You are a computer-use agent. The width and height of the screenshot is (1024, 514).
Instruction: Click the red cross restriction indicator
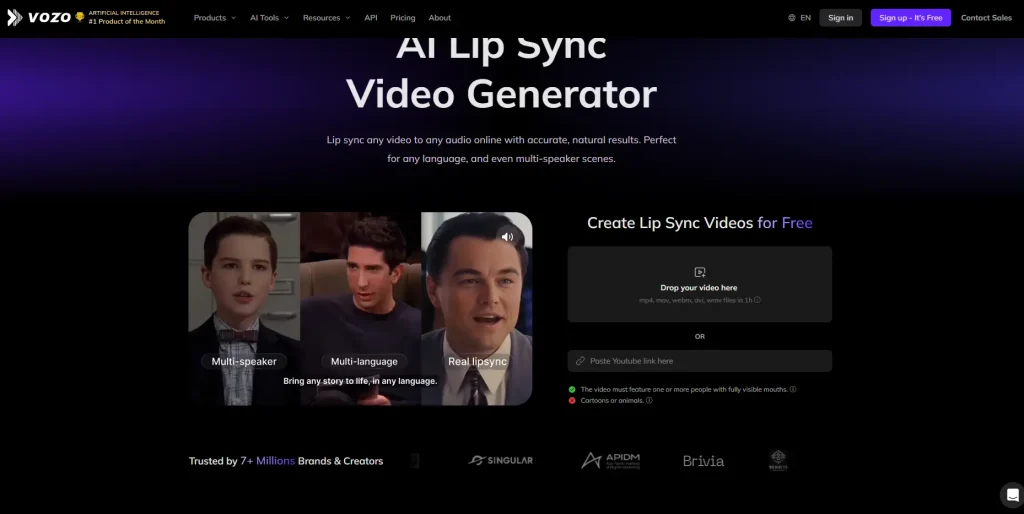pyautogui.click(x=572, y=400)
